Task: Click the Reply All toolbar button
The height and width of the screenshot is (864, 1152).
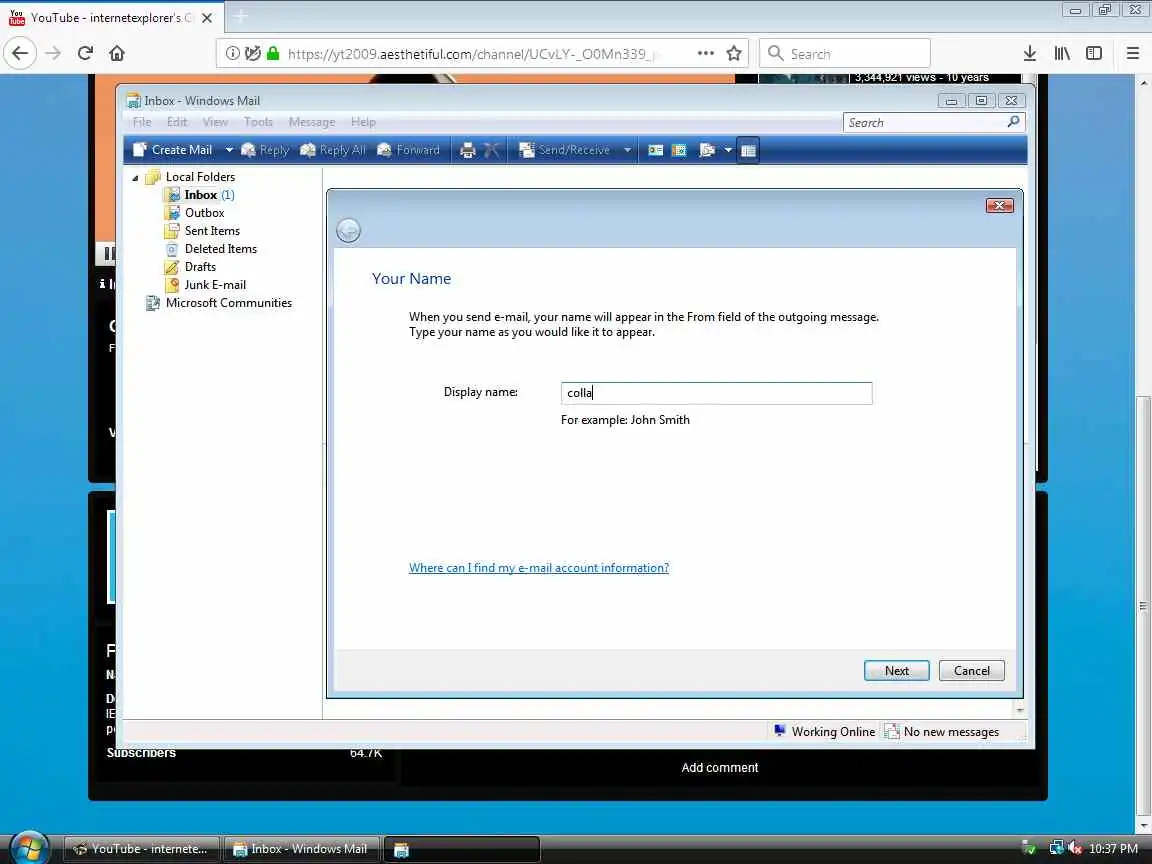Action: pyautogui.click(x=333, y=150)
